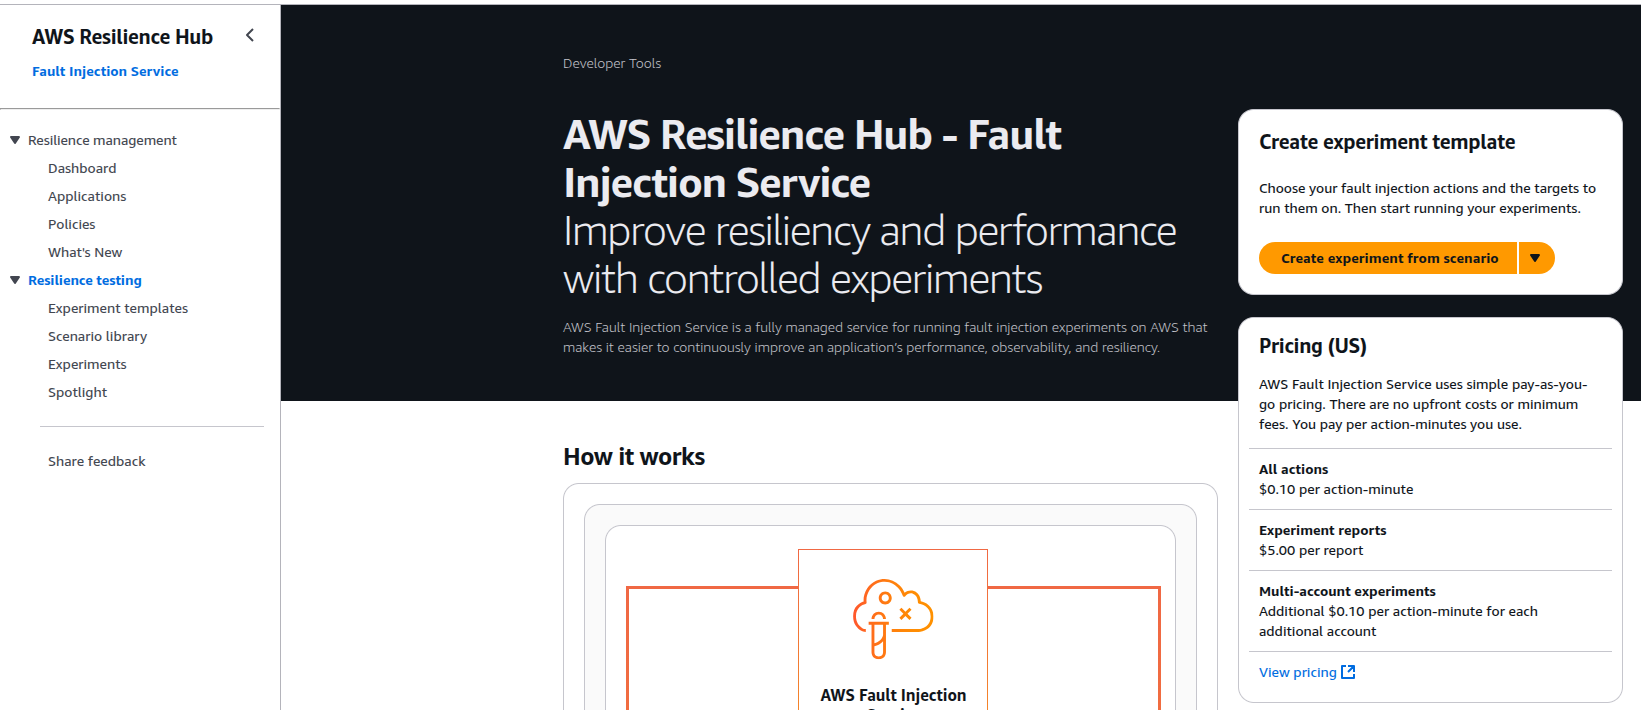Open Spotlight in the sidebar
The height and width of the screenshot is (710, 1641).
[x=77, y=392]
